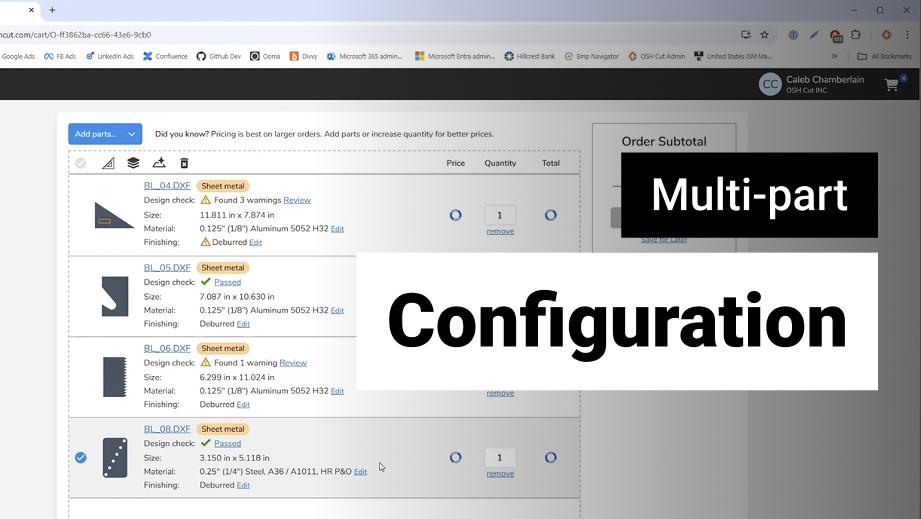Uncheck the BL_08.DXF row checkbox
The height and width of the screenshot is (519, 921).
pyautogui.click(x=81, y=457)
